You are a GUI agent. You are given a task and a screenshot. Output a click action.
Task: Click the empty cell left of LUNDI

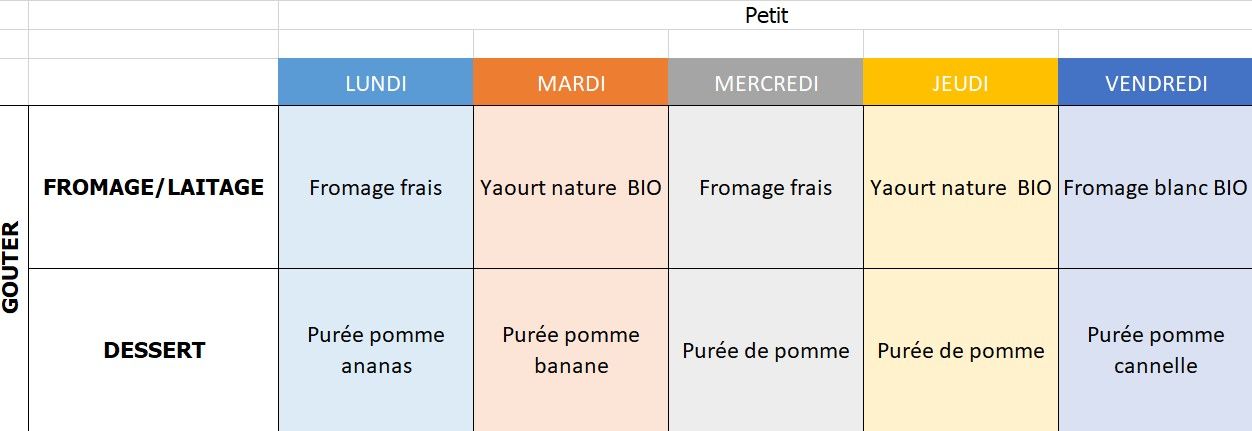pyautogui.click(x=154, y=83)
